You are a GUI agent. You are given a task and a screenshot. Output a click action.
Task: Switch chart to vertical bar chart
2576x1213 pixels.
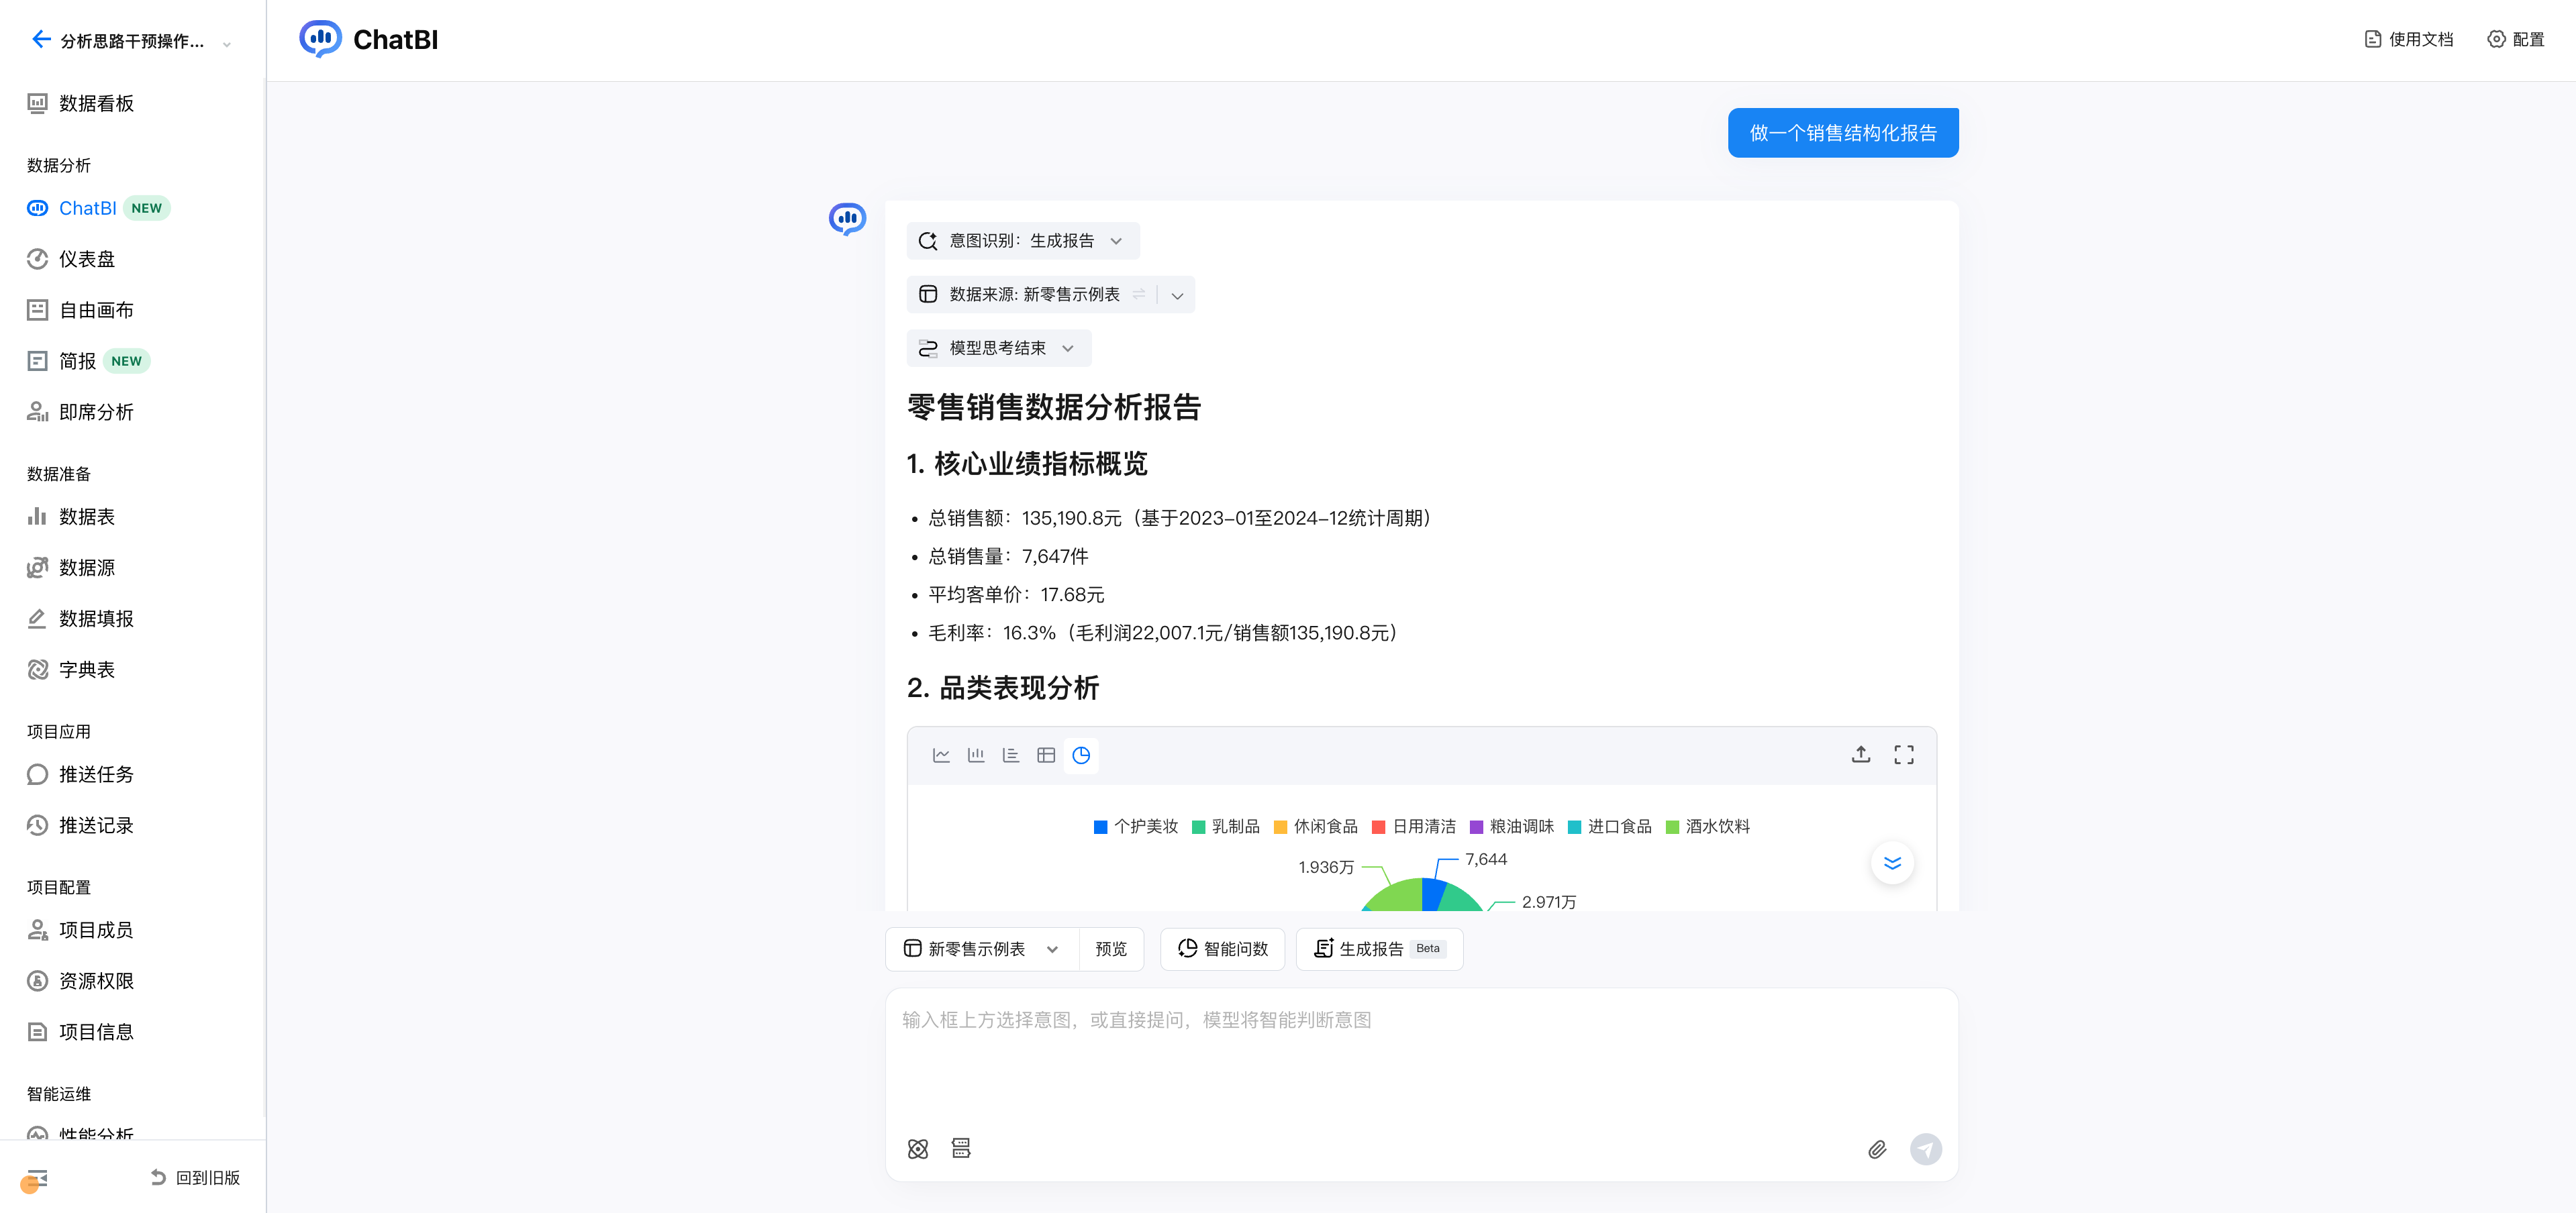(x=976, y=755)
